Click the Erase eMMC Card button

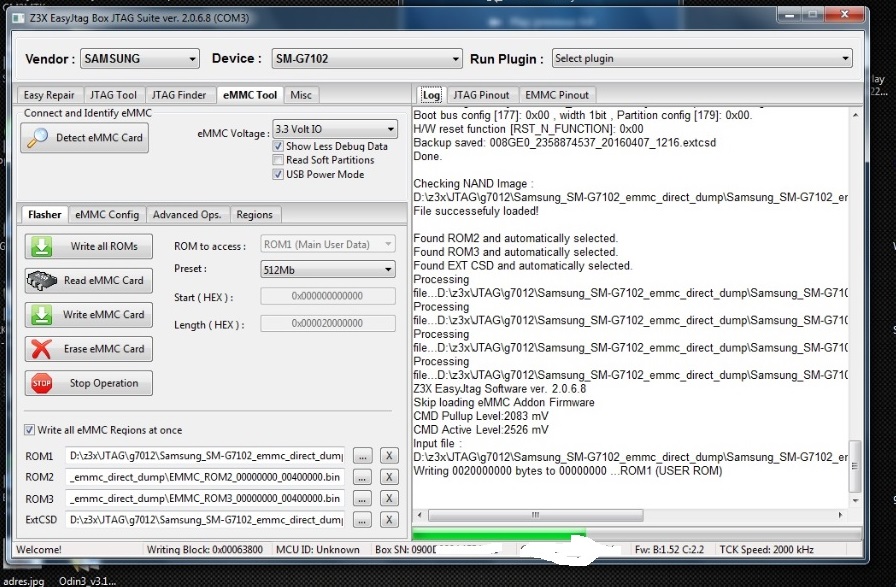click(x=89, y=349)
